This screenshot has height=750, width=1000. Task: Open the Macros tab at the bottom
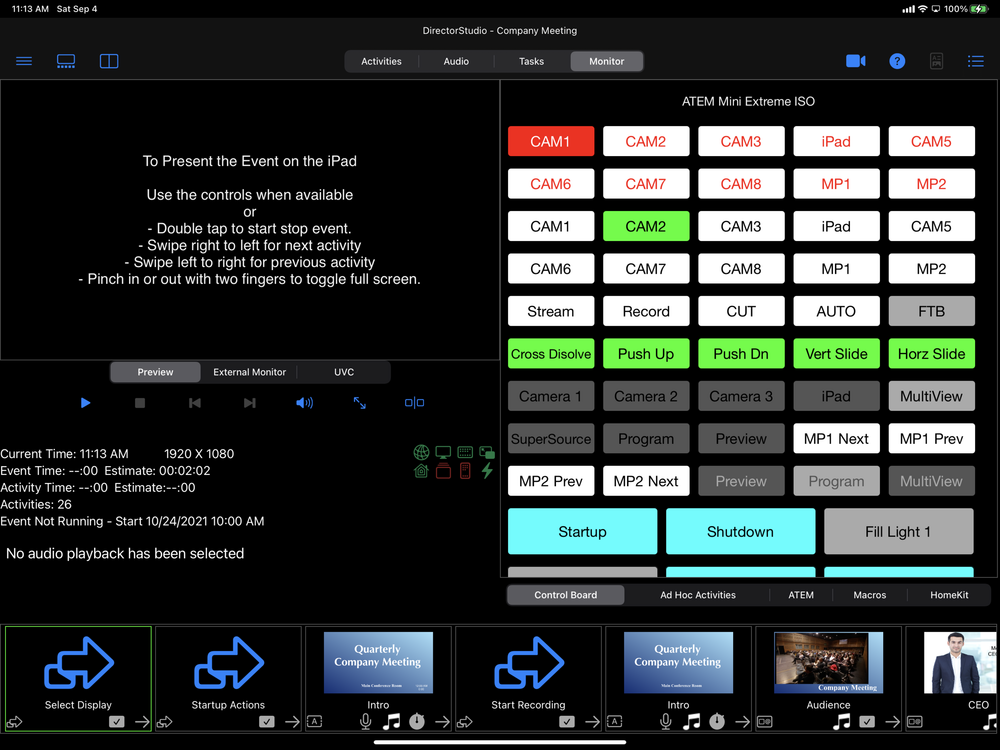869,594
